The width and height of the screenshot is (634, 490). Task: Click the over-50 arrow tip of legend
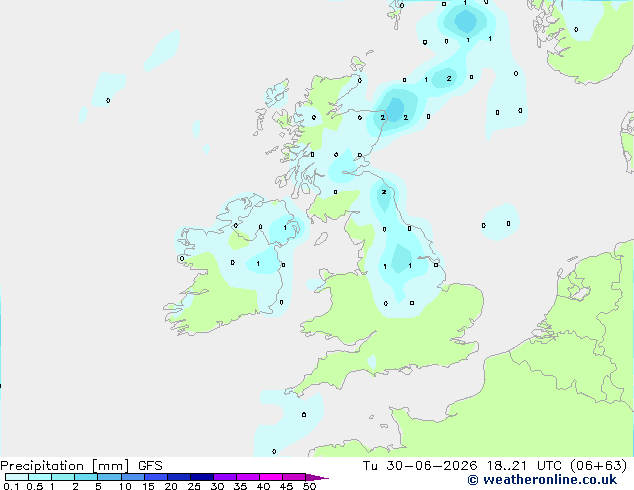317,478
